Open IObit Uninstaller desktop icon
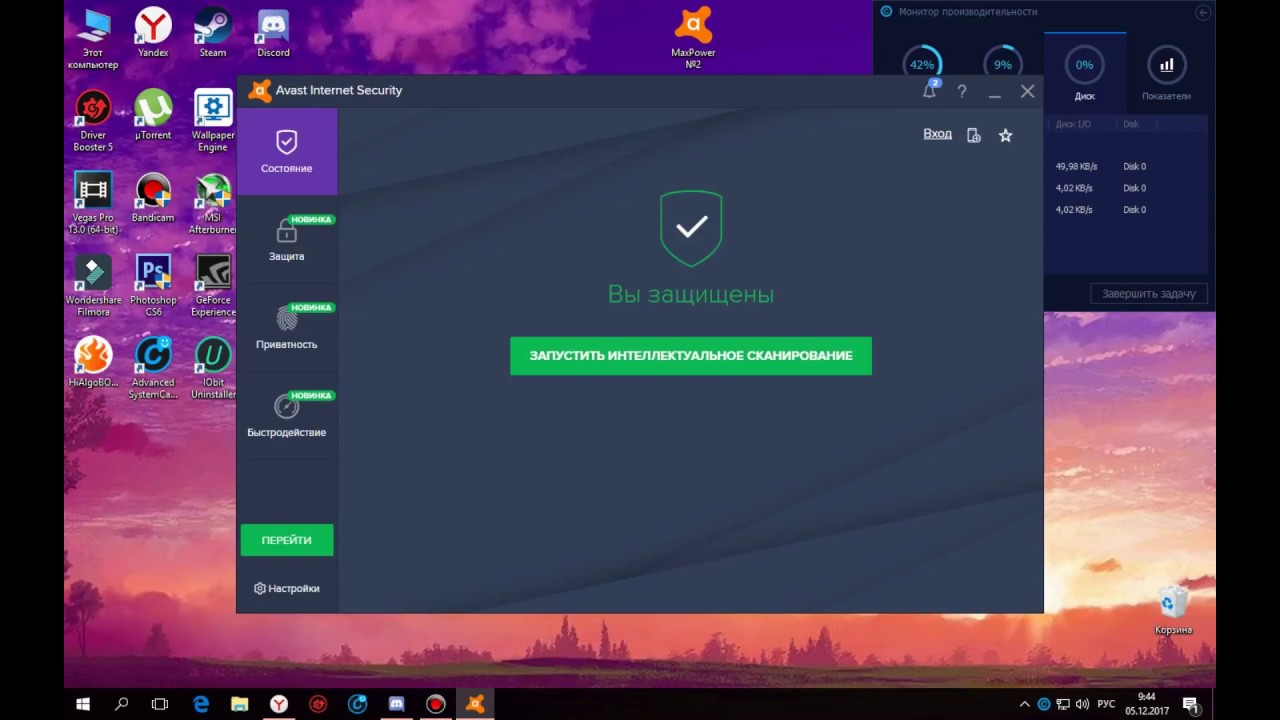 [x=213, y=368]
